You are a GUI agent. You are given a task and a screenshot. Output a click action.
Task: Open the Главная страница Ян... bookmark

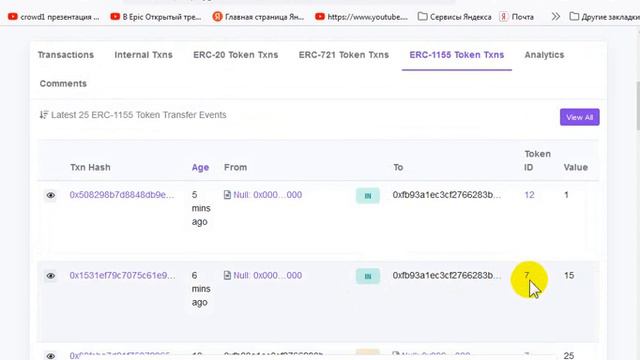(258, 17)
